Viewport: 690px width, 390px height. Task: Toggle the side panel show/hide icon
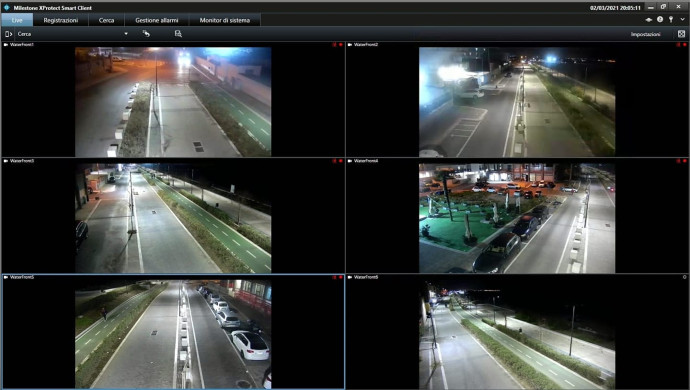tap(8, 34)
